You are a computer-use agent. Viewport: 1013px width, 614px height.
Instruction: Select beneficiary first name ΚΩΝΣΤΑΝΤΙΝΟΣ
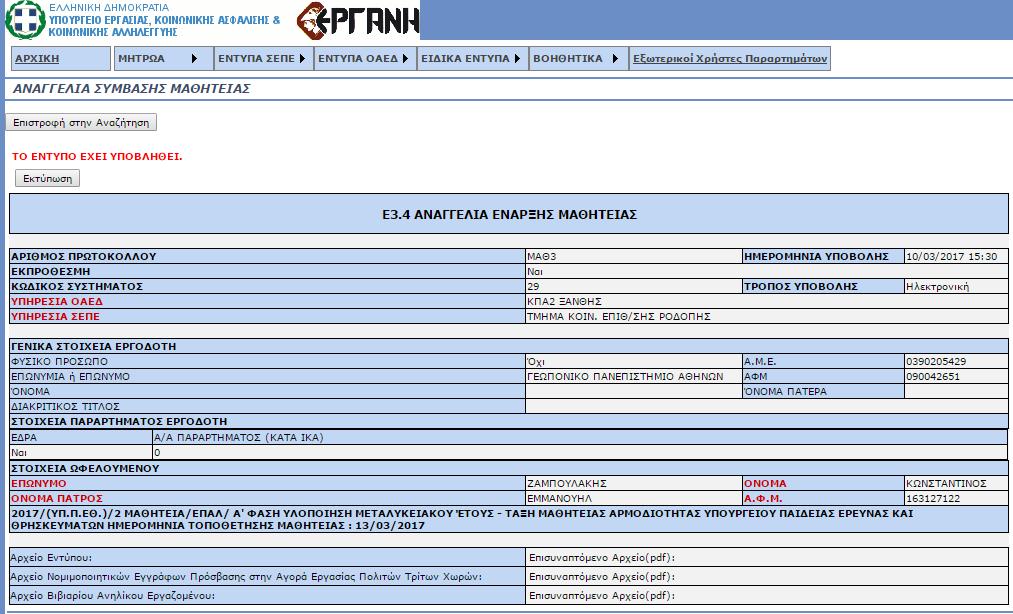946,483
